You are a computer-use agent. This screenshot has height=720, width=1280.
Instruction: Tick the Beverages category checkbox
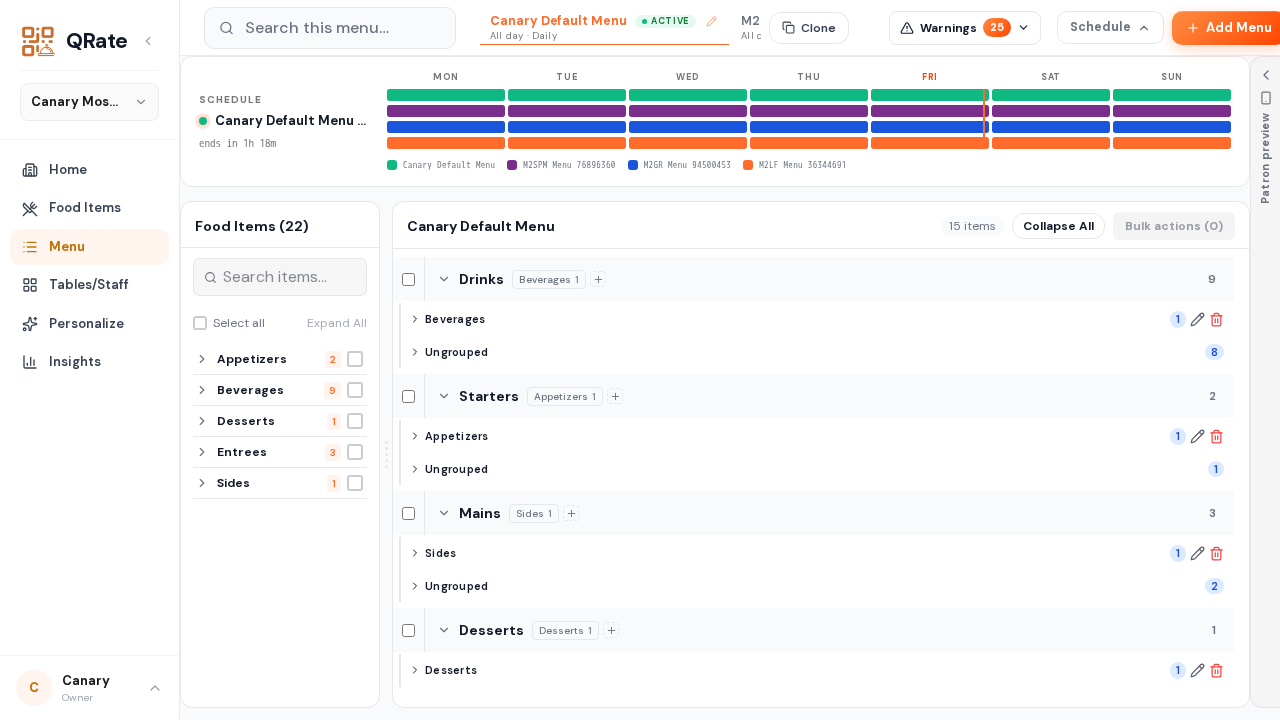point(355,390)
